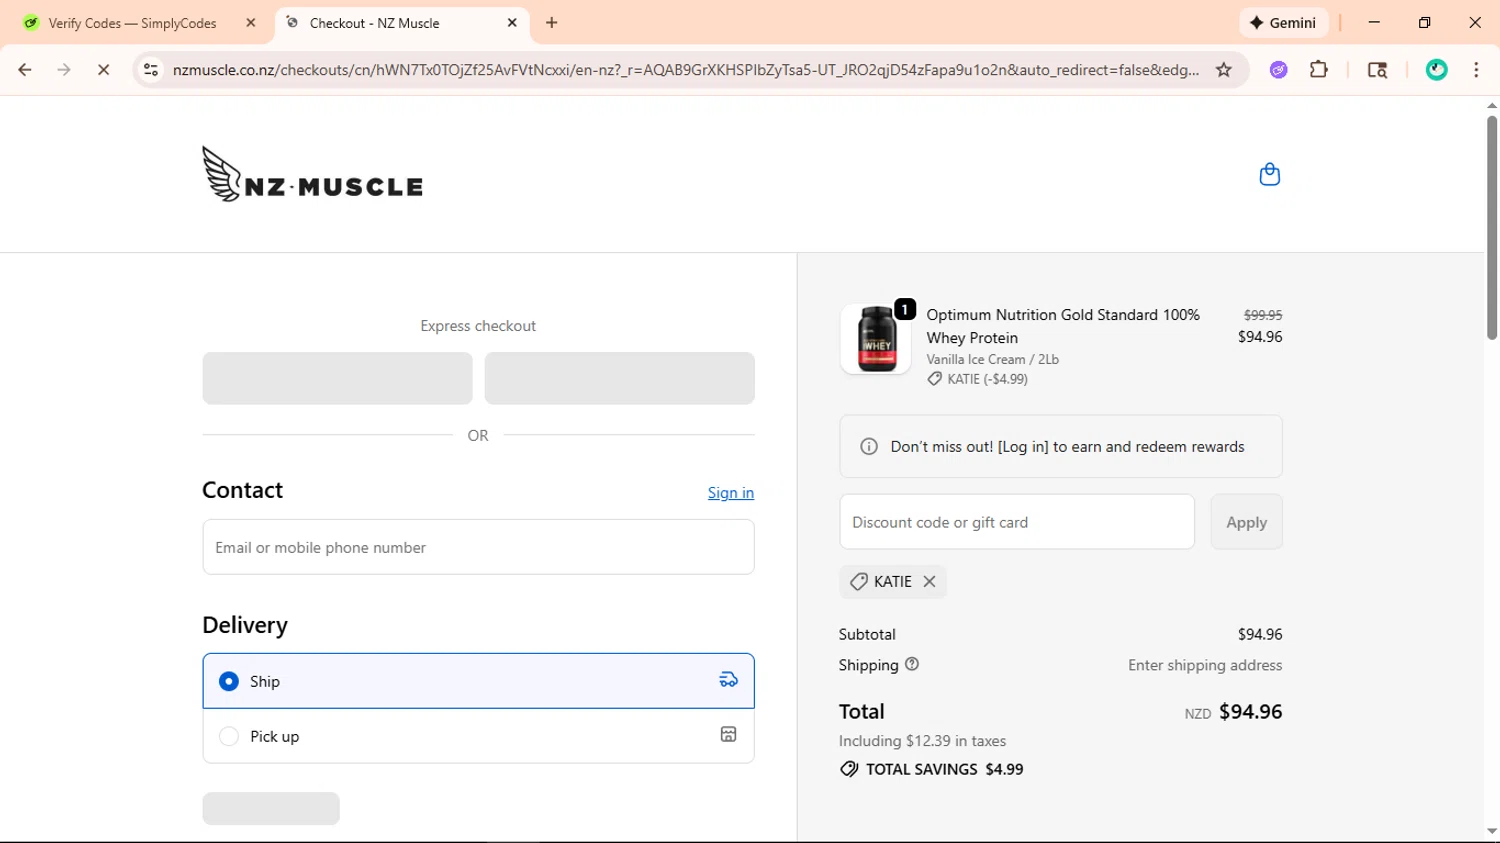Click the Apply discount button

1246,522
